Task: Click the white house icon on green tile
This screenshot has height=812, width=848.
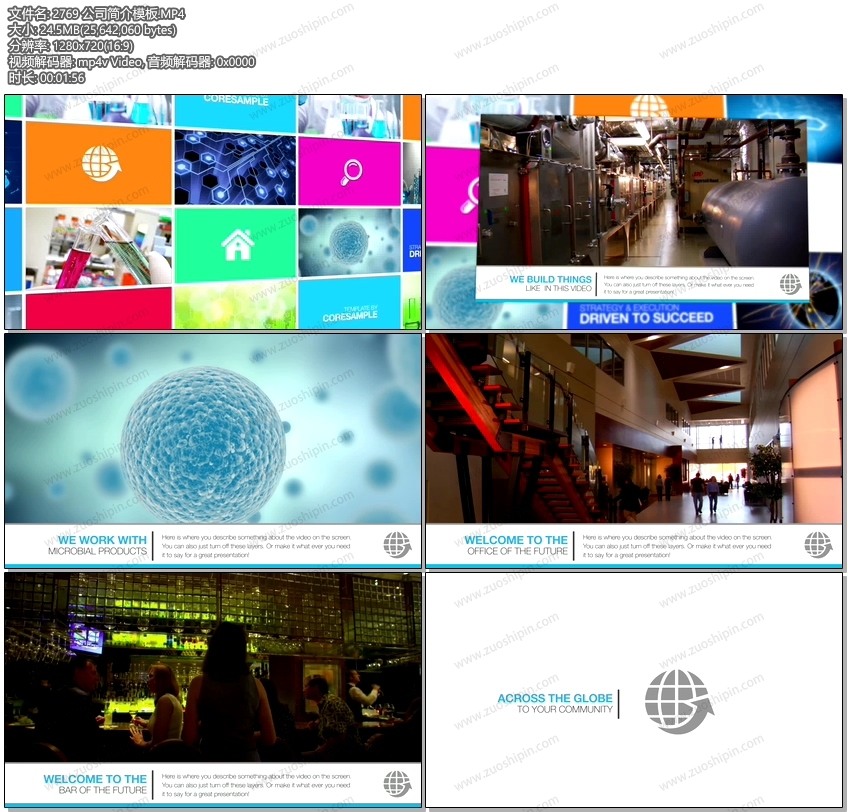Action: click(x=237, y=244)
